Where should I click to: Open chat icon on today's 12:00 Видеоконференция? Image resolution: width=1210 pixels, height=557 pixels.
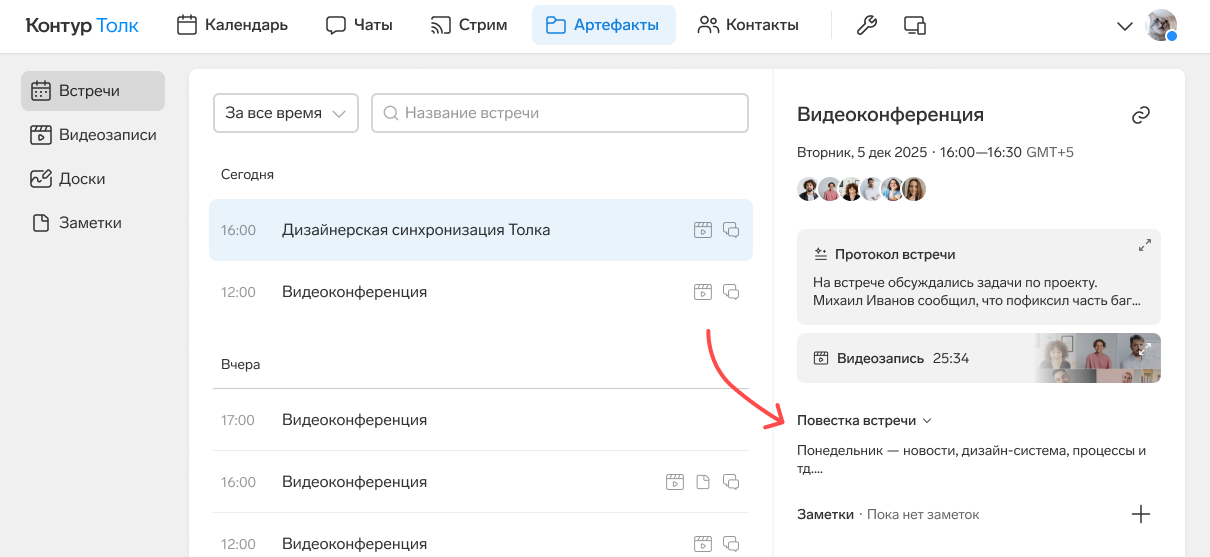(731, 292)
